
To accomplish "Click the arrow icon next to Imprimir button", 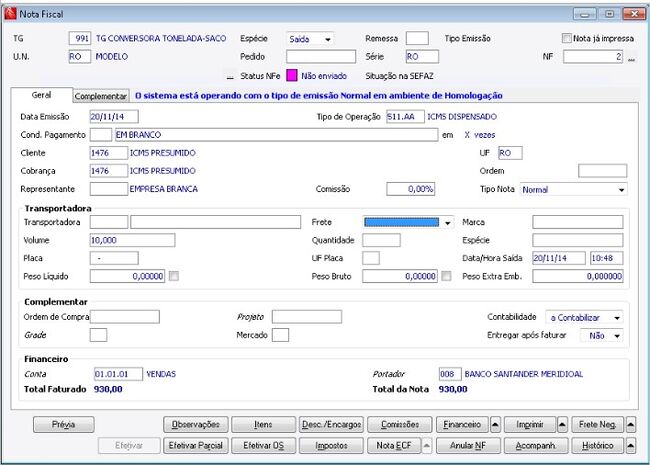I will pos(562,424).
